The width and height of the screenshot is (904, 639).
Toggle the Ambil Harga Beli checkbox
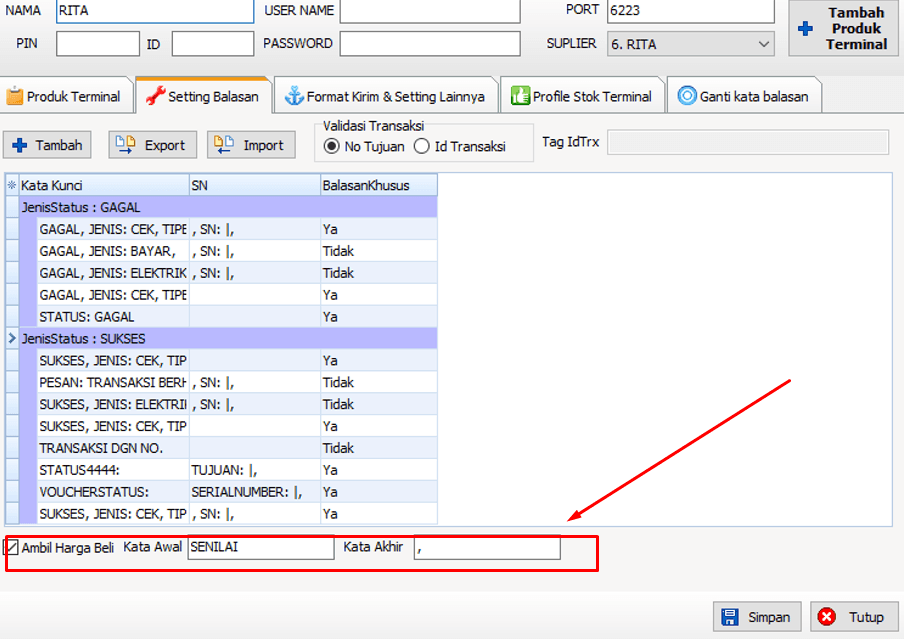click(12, 548)
